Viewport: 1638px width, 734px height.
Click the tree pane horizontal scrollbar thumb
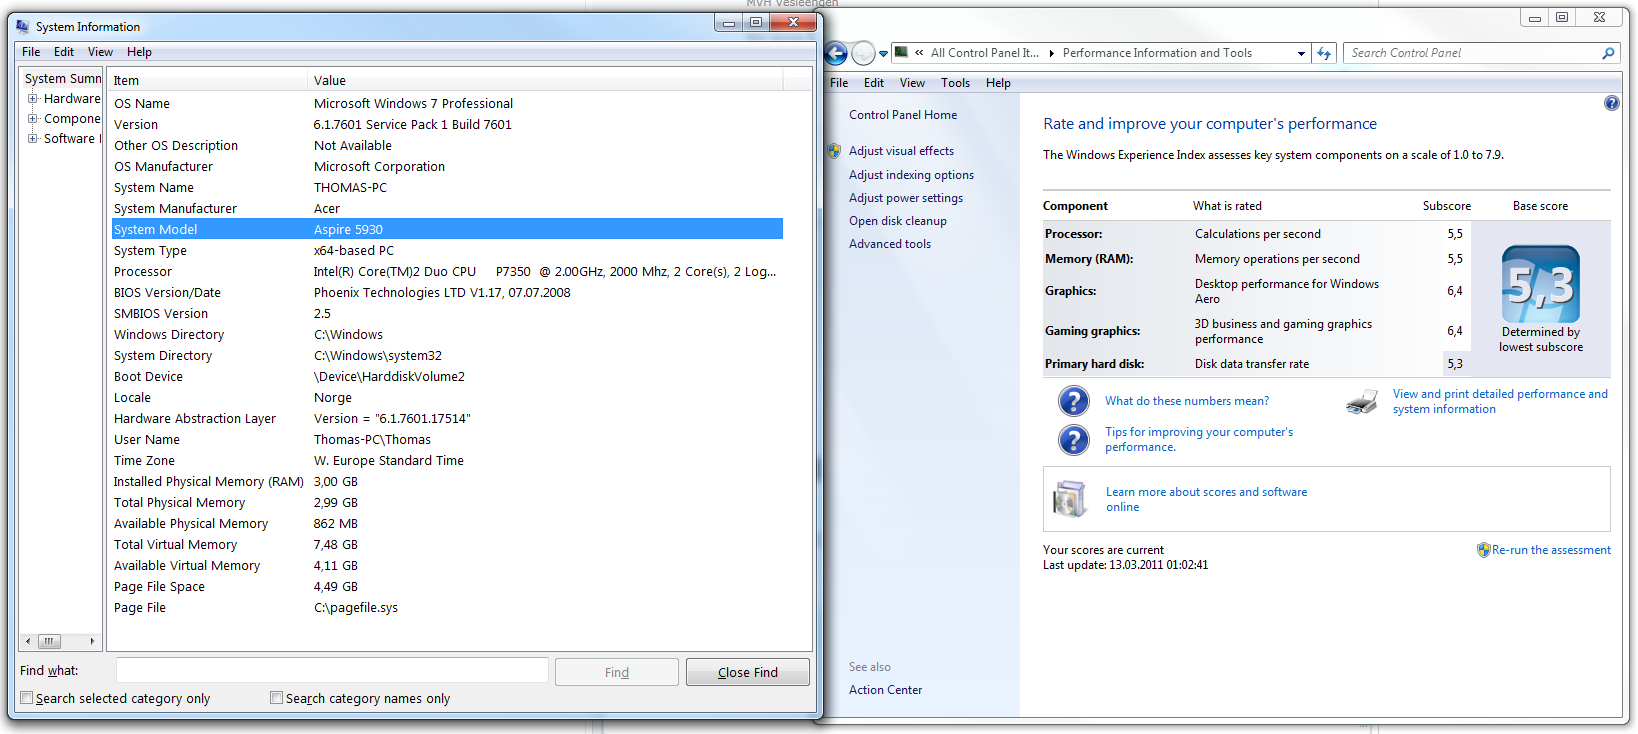49,641
